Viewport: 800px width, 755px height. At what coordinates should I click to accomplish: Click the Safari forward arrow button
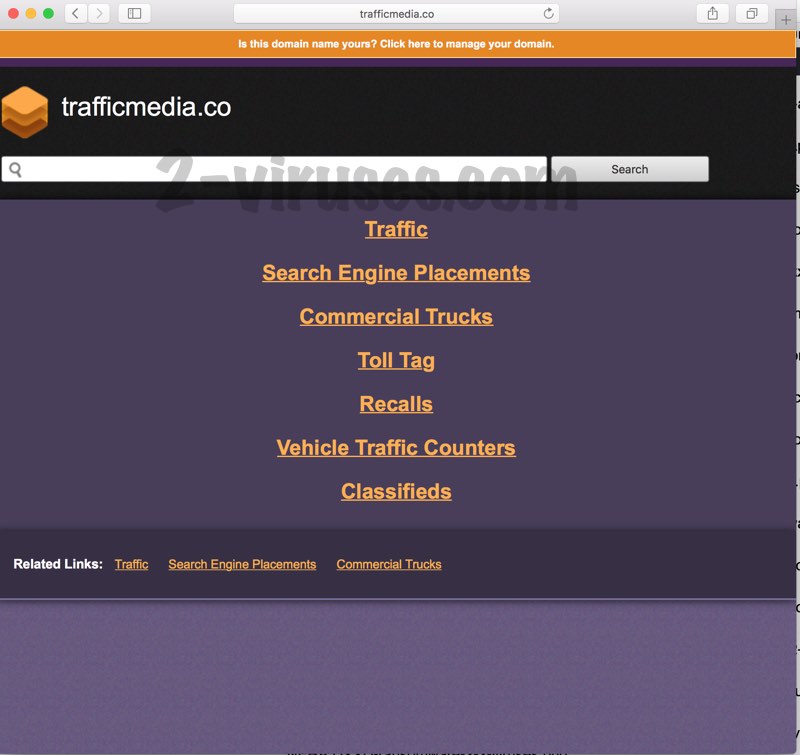(x=99, y=14)
